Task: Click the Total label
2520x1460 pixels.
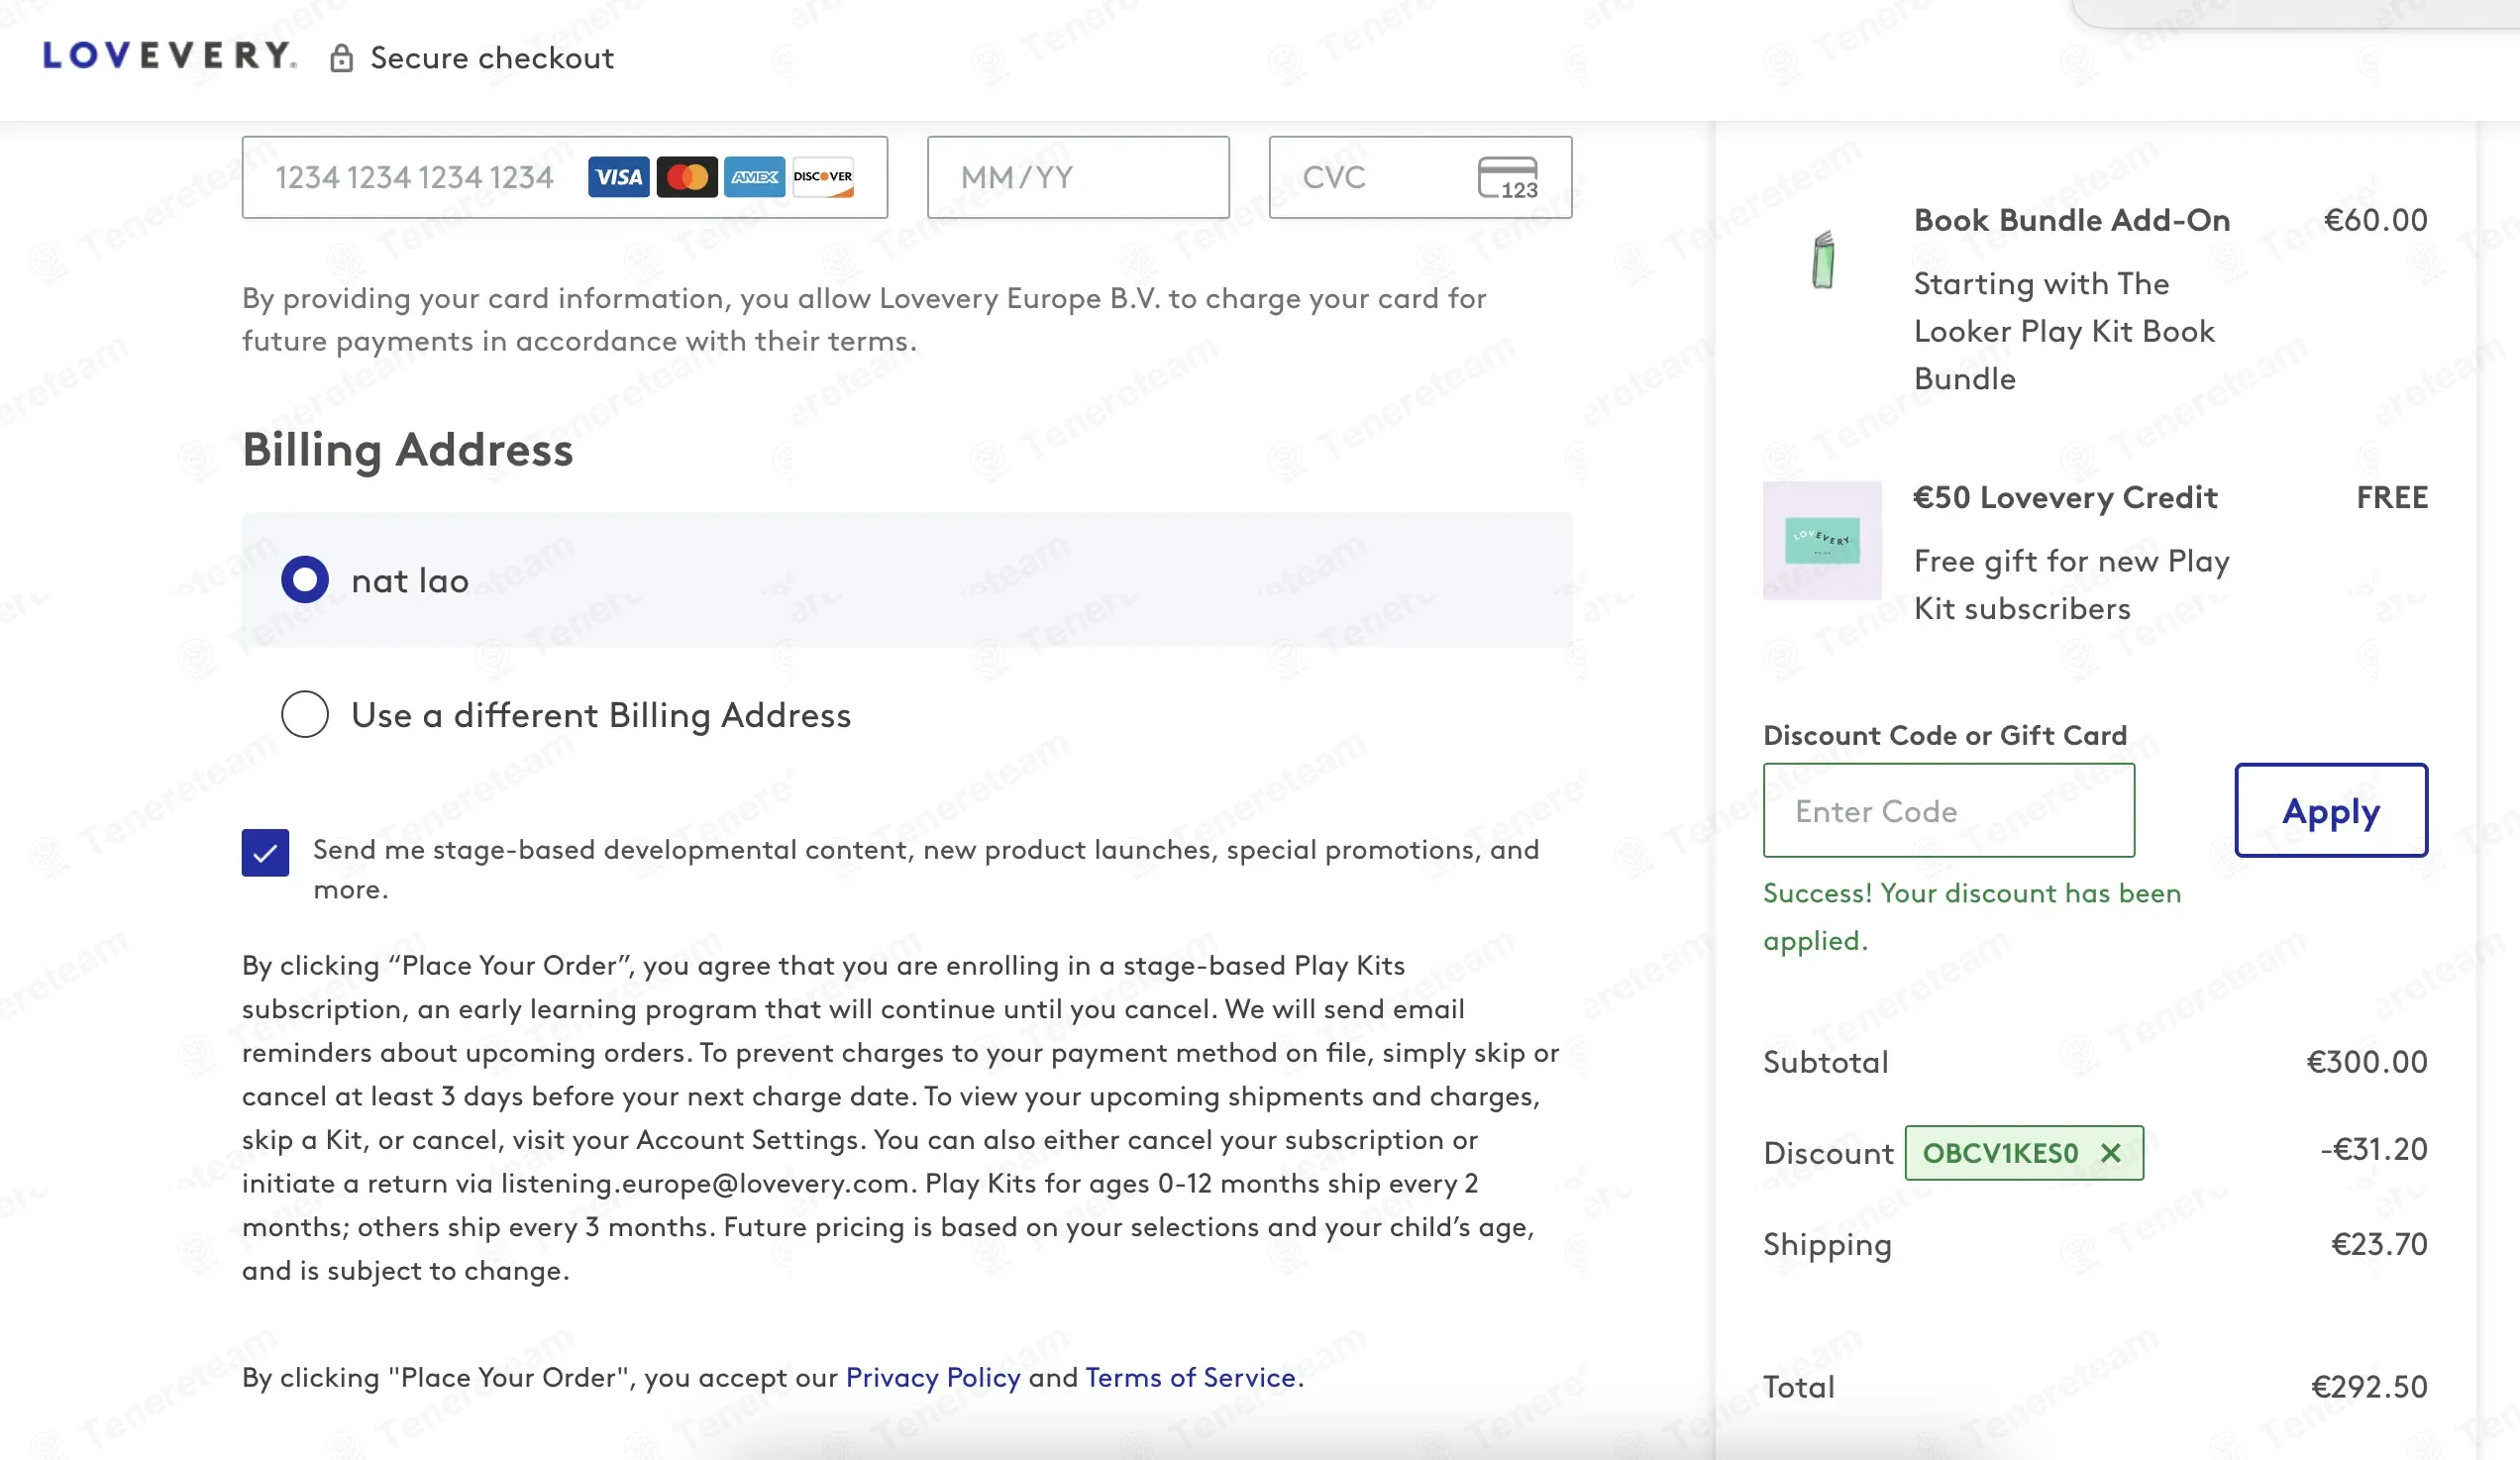Action: [1799, 1387]
